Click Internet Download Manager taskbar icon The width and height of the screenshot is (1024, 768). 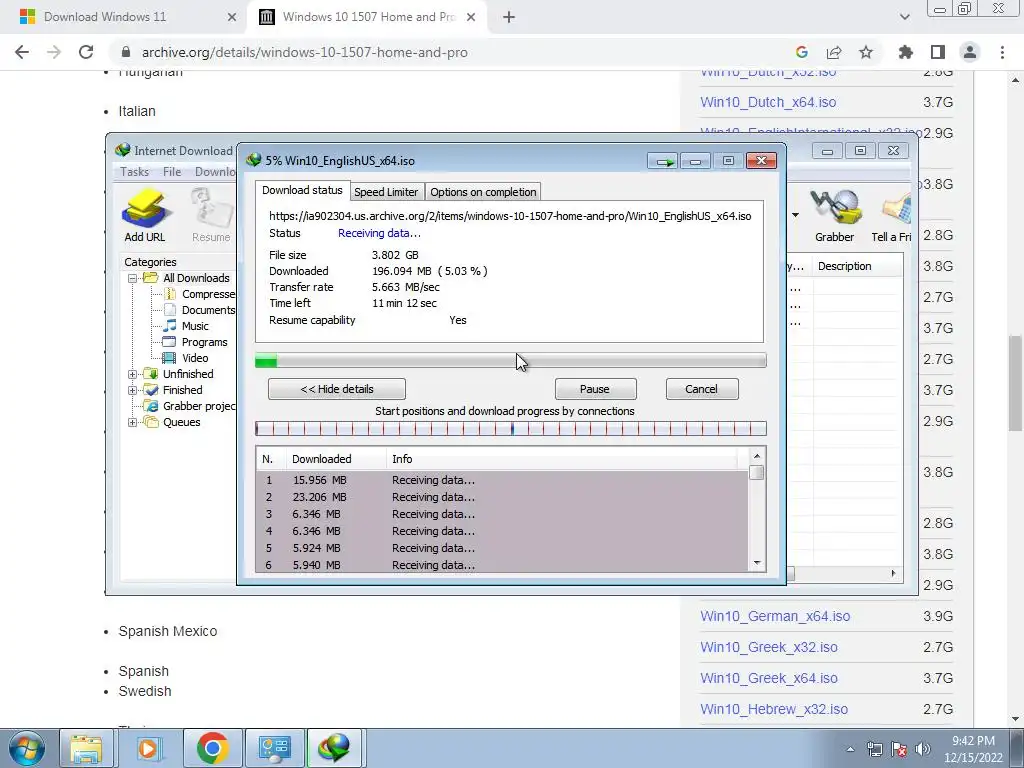334,748
